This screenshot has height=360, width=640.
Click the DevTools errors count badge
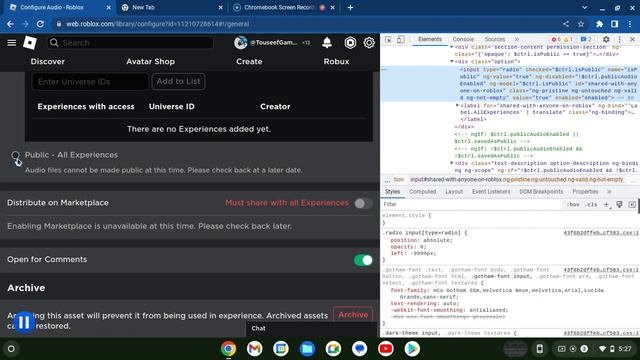pos(556,40)
